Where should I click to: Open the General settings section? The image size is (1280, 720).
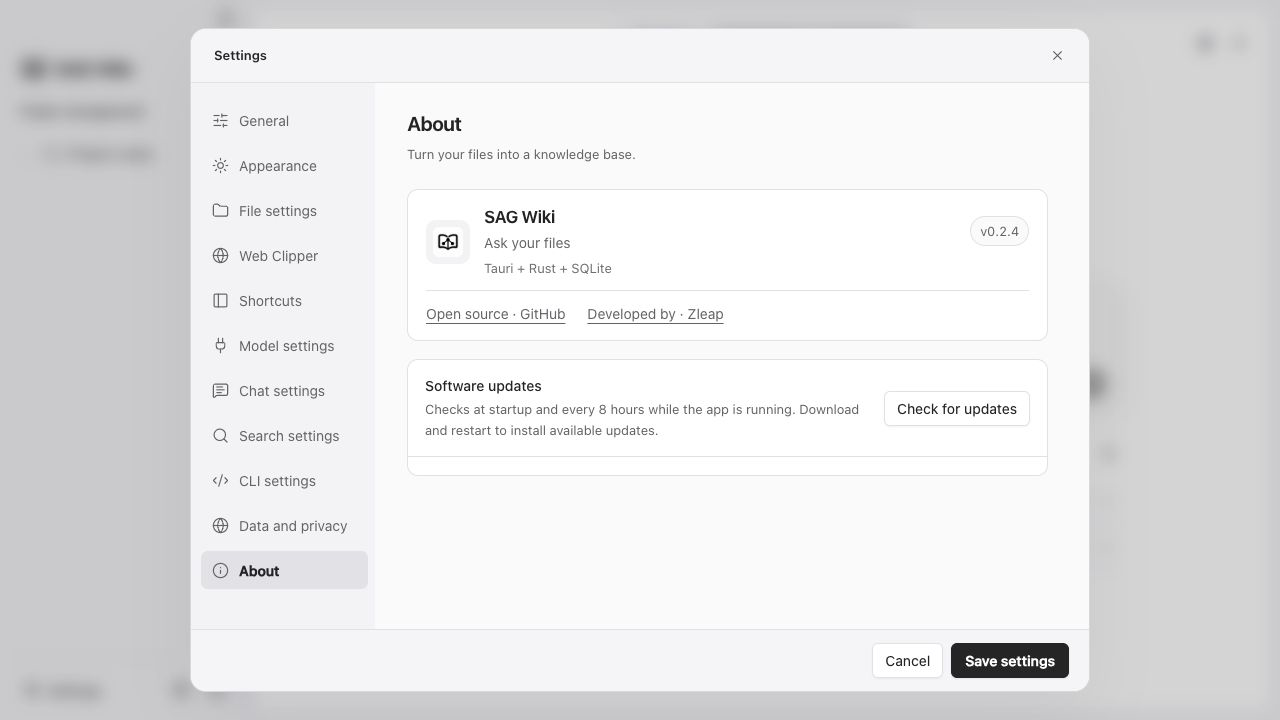[x=284, y=121]
